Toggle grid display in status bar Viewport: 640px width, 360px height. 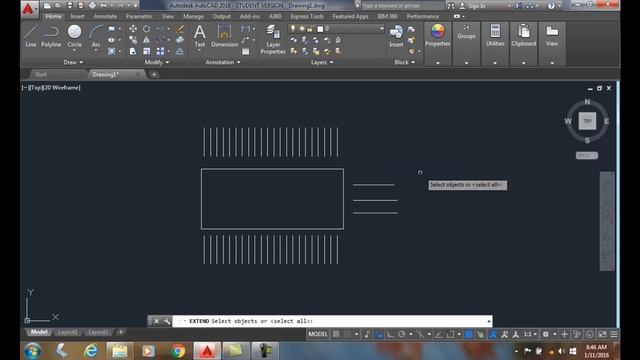pos(336,334)
